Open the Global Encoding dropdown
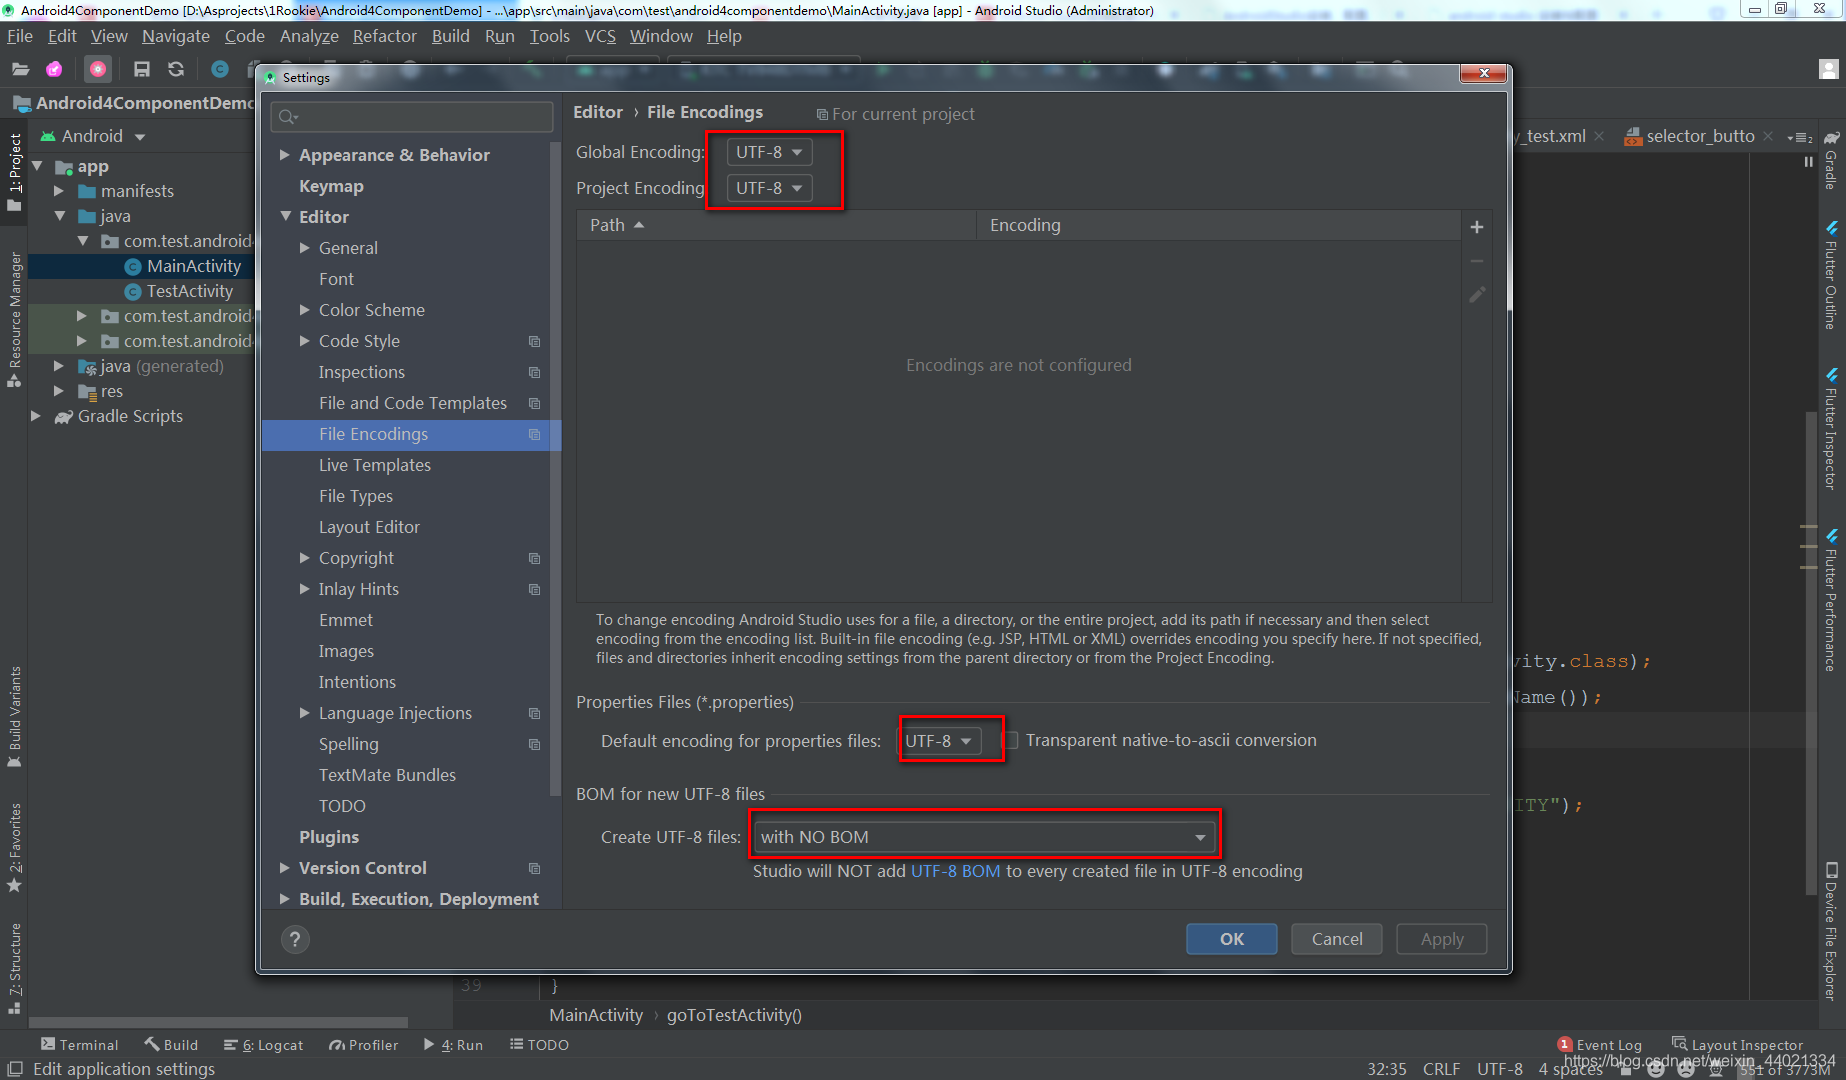1846x1080 pixels. [769, 152]
